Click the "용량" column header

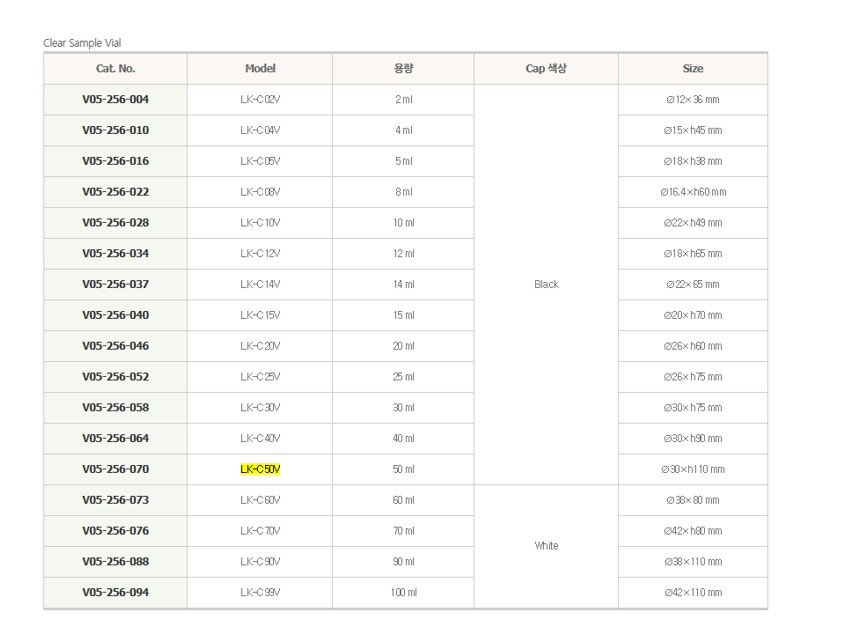click(403, 69)
